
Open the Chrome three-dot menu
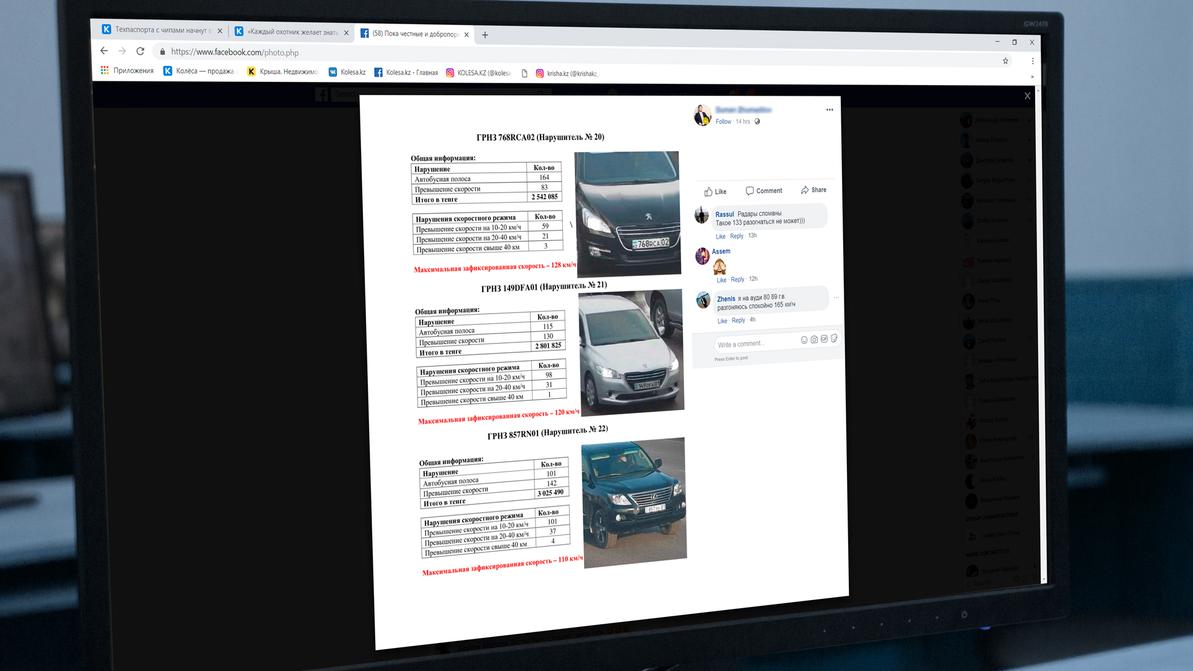pyautogui.click(x=1032, y=62)
